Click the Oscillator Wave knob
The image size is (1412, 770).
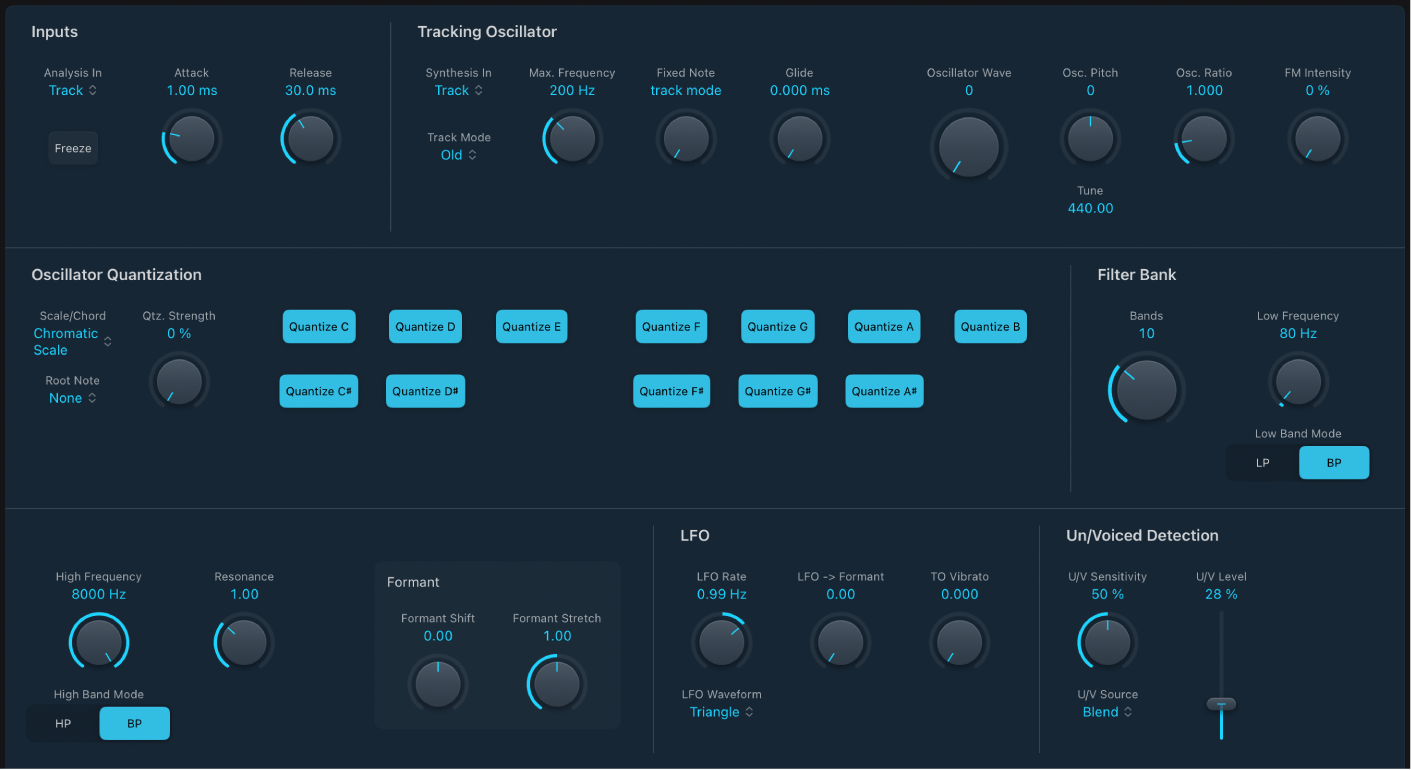pos(968,145)
